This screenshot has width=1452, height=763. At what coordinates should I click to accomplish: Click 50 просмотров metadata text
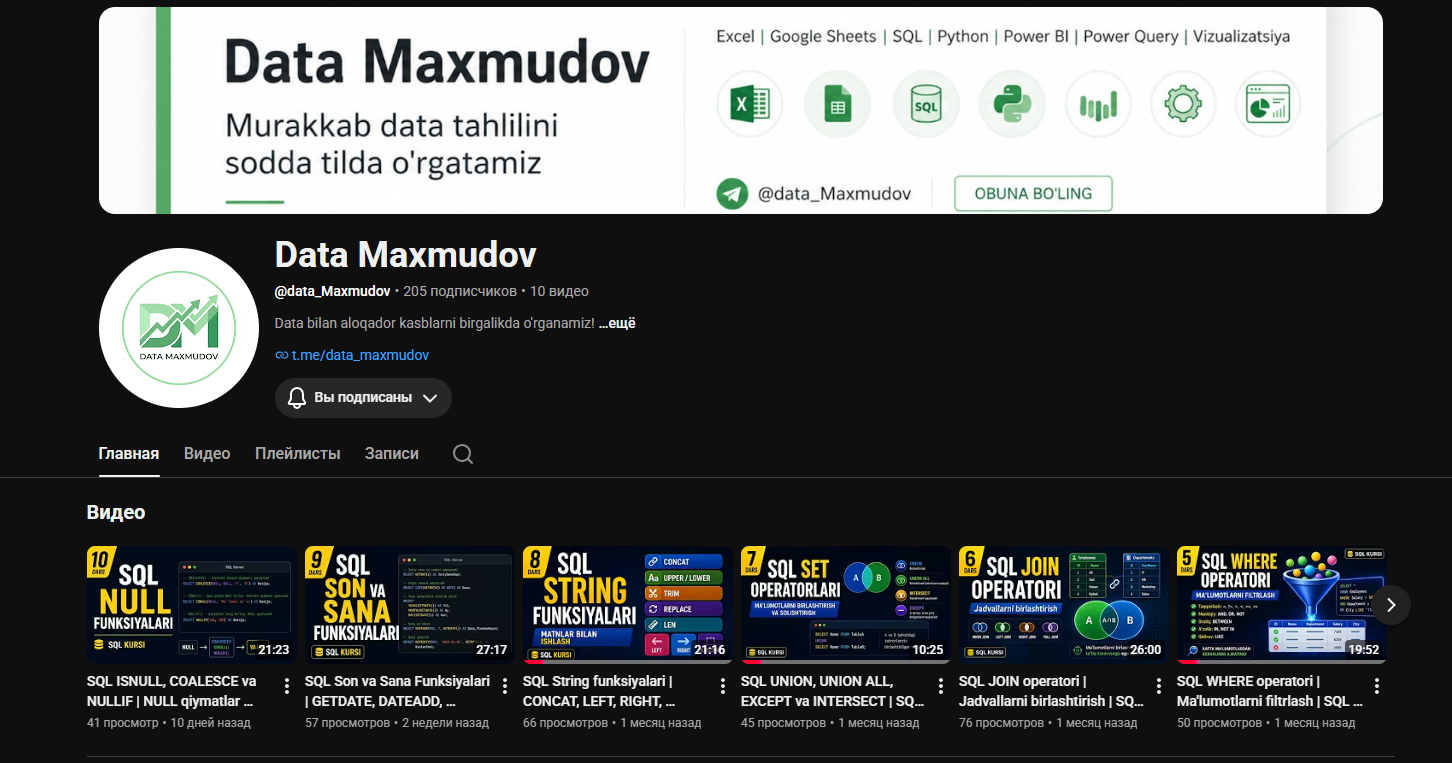[x=1219, y=722]
